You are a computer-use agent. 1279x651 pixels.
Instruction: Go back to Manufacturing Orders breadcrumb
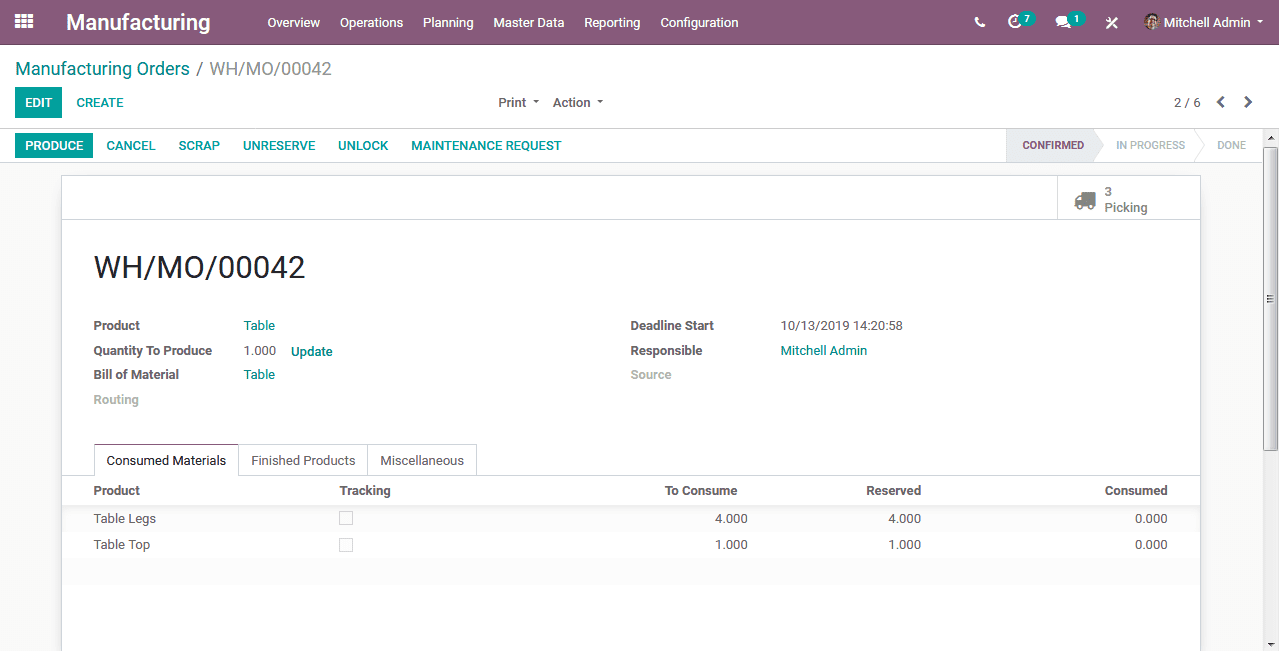pos(102,69)
